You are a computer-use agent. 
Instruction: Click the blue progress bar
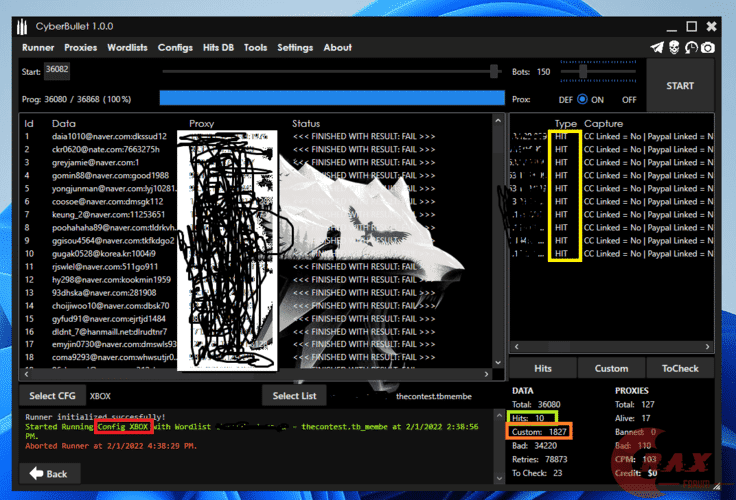coord(332,98)
